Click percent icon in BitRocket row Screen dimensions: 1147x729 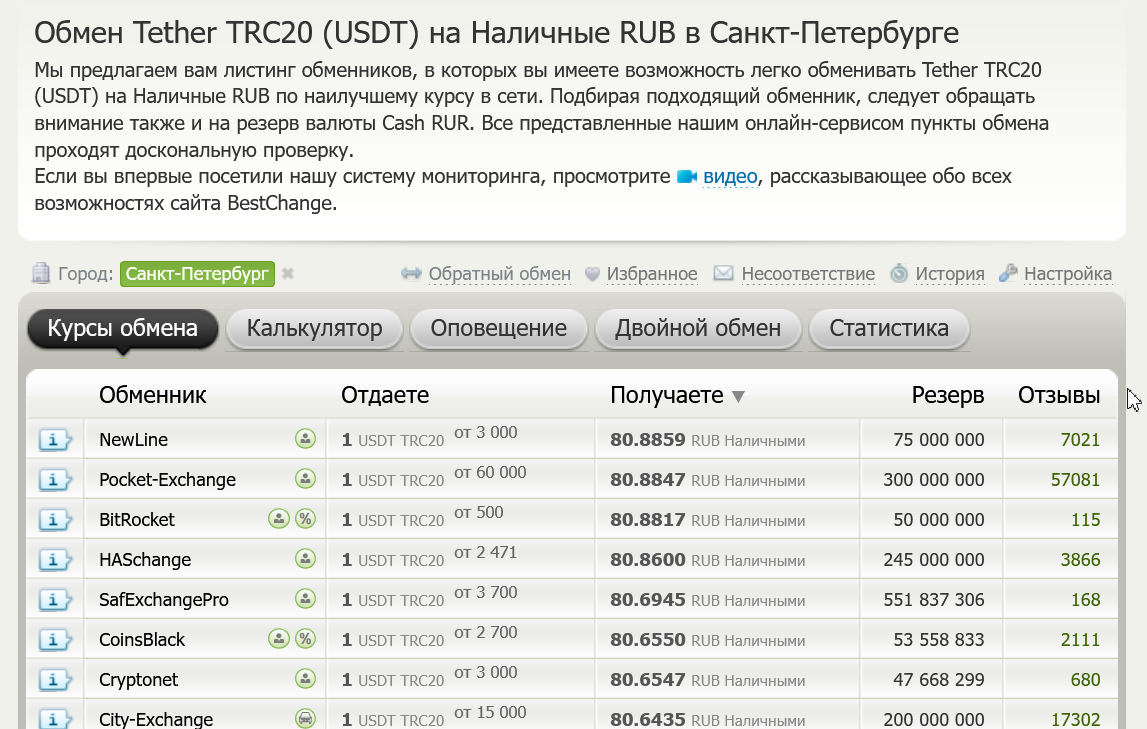(x=305, y=519)
